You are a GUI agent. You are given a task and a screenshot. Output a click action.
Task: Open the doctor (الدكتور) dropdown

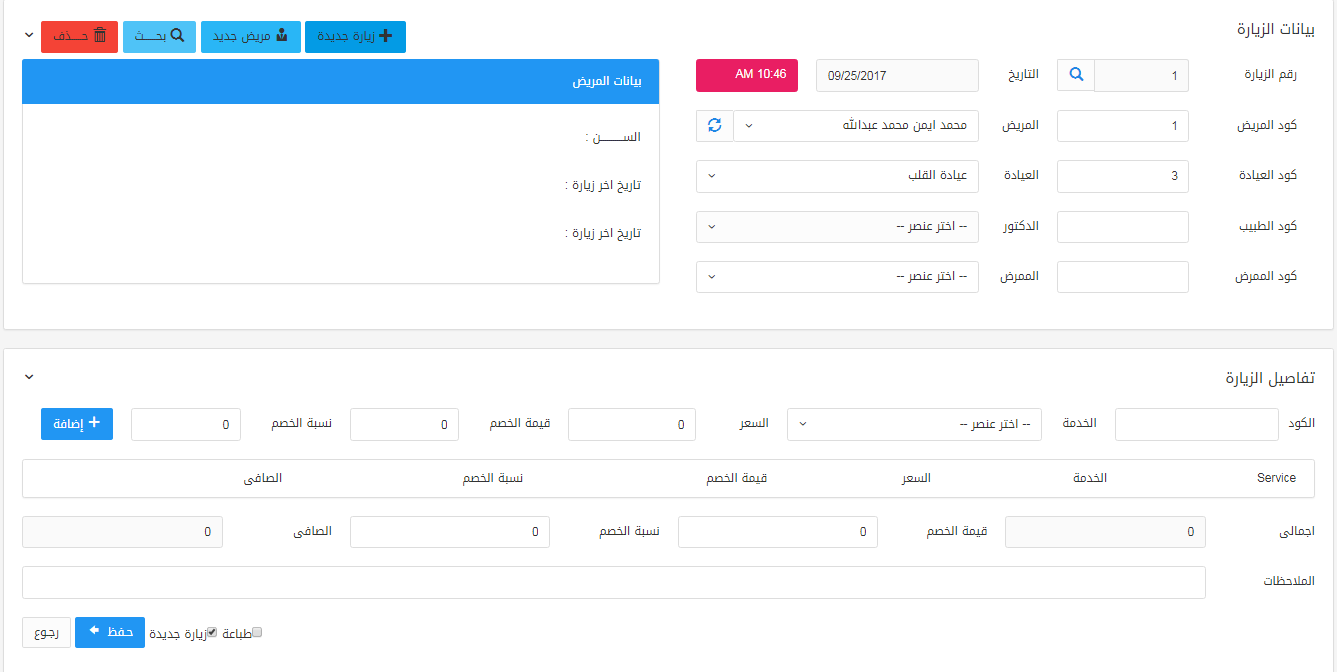837,227
